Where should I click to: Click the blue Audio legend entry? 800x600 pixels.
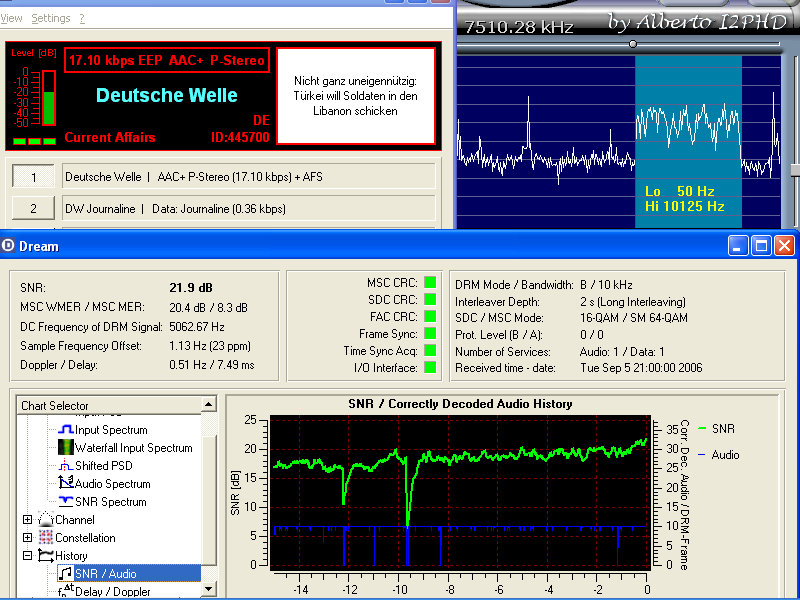click(718, 455)
